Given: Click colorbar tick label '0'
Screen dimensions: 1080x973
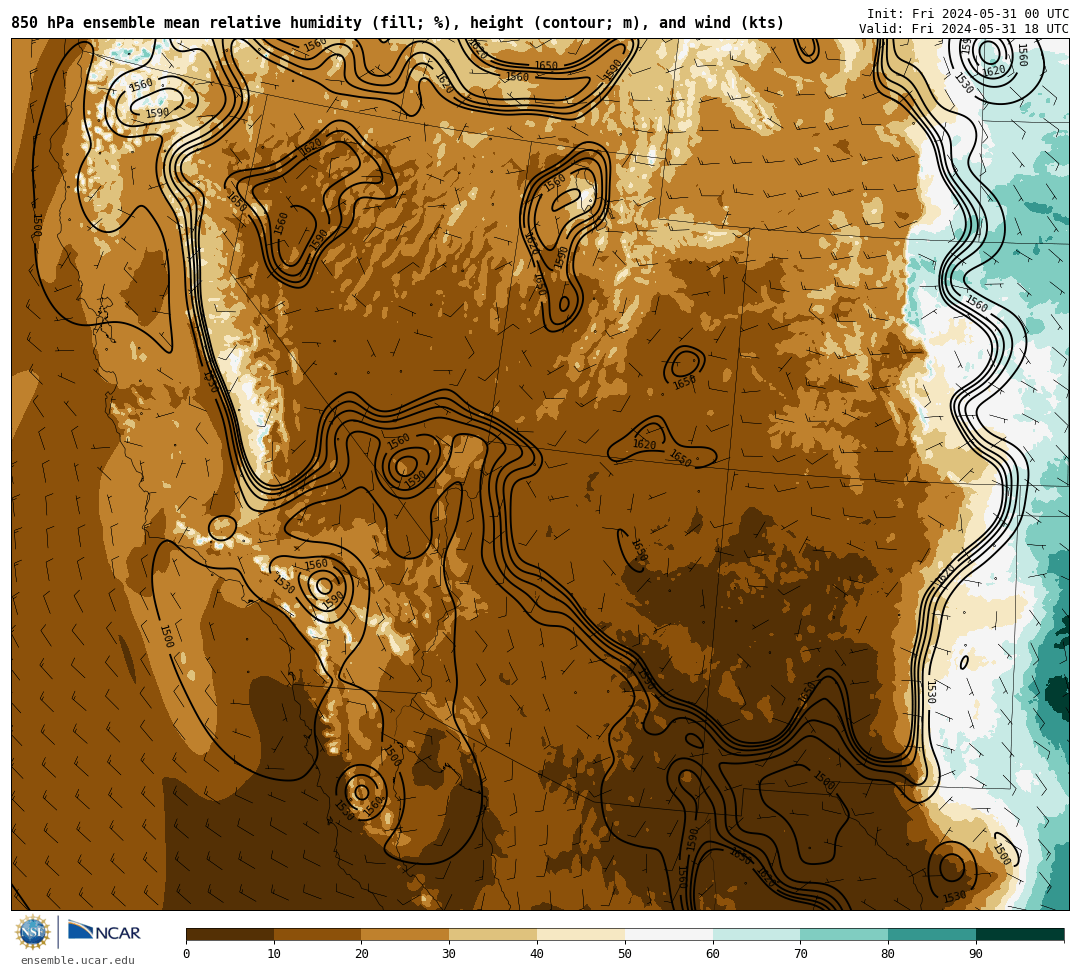Looking at the screenshot, I should coord(187,954).
